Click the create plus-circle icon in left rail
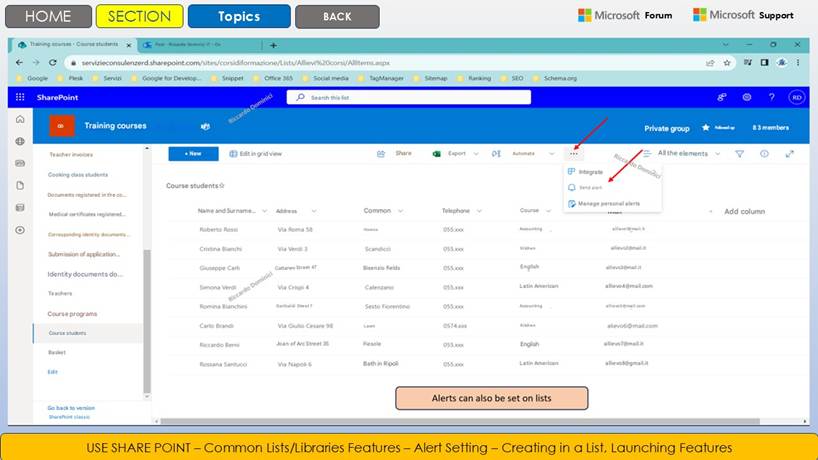 (20, 229)
